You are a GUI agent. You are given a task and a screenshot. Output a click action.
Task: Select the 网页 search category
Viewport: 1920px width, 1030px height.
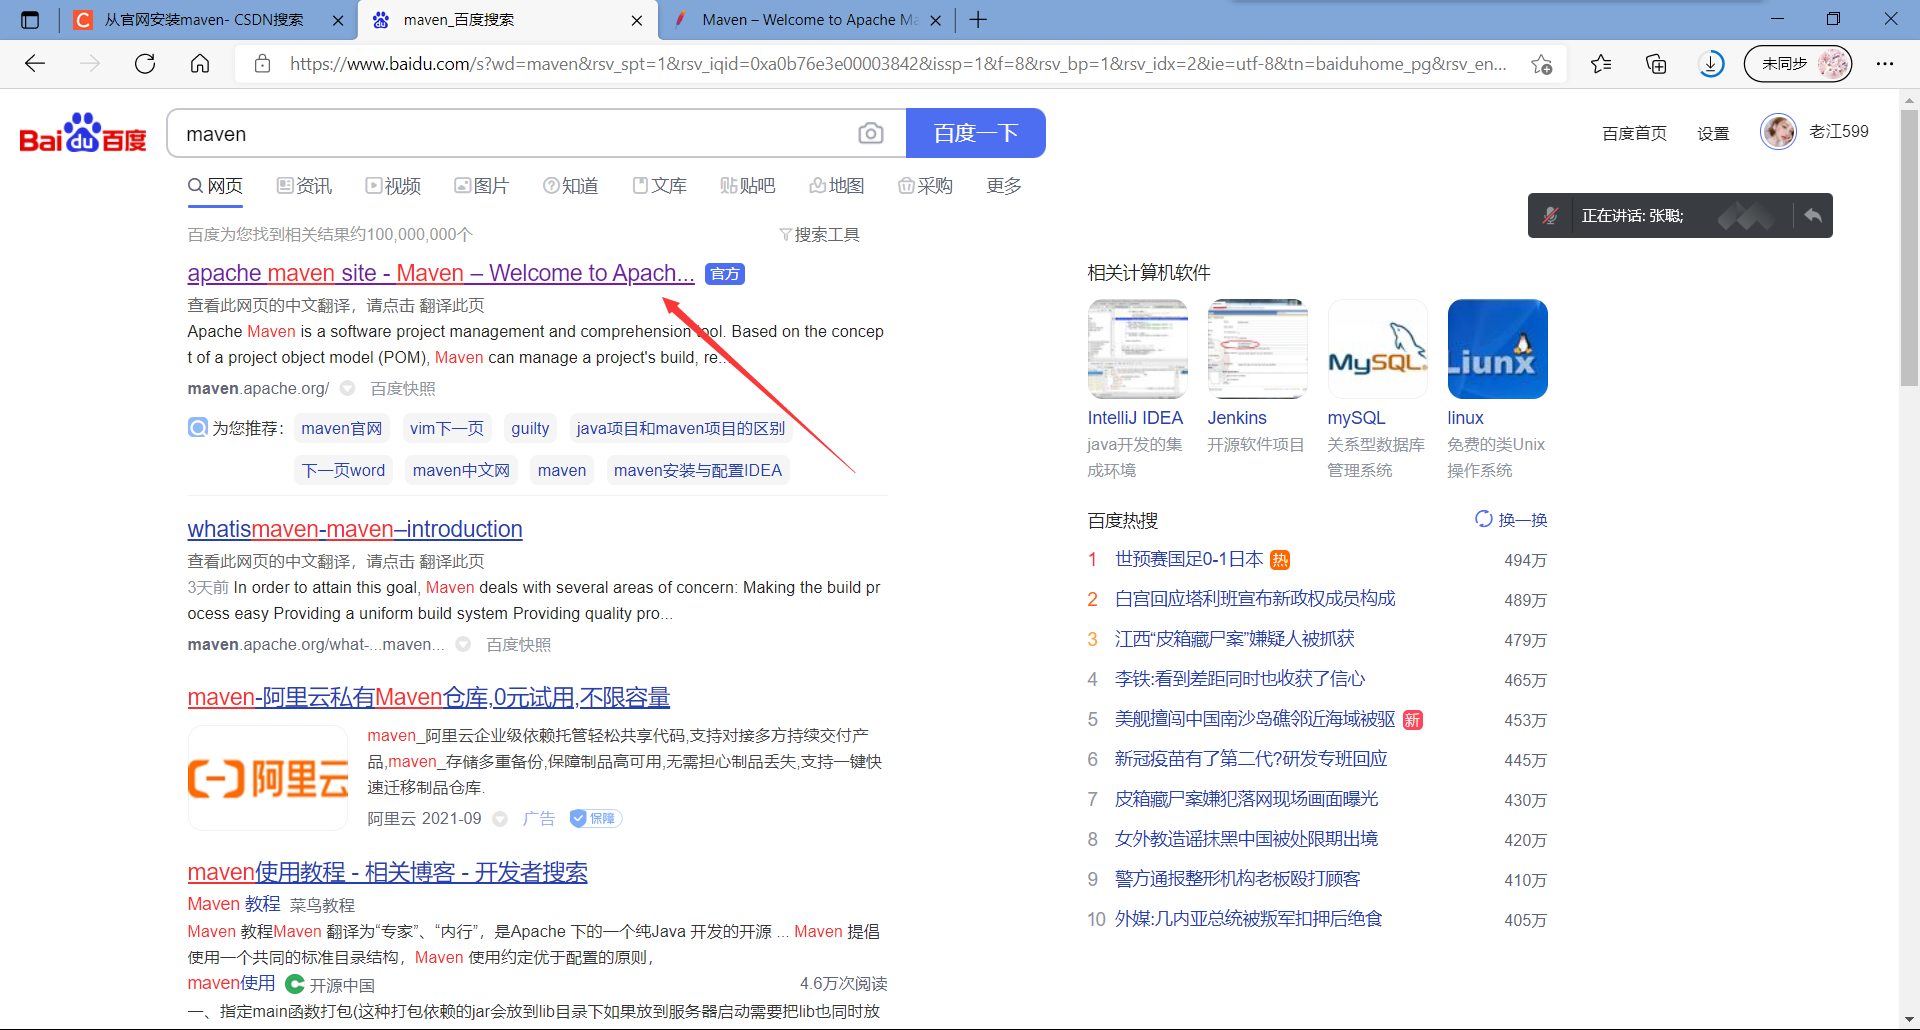pyautogui.click(x=215, y=186)
